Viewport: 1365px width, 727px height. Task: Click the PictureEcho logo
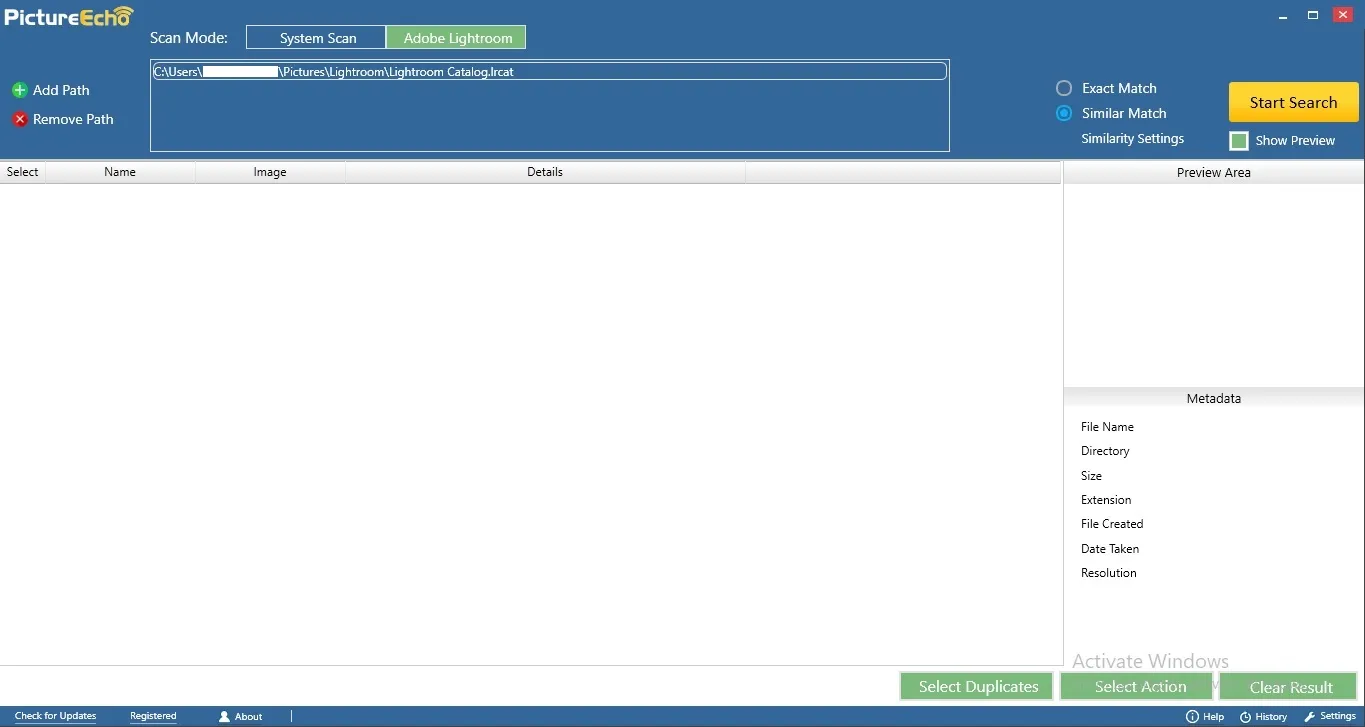pos(69,17)
